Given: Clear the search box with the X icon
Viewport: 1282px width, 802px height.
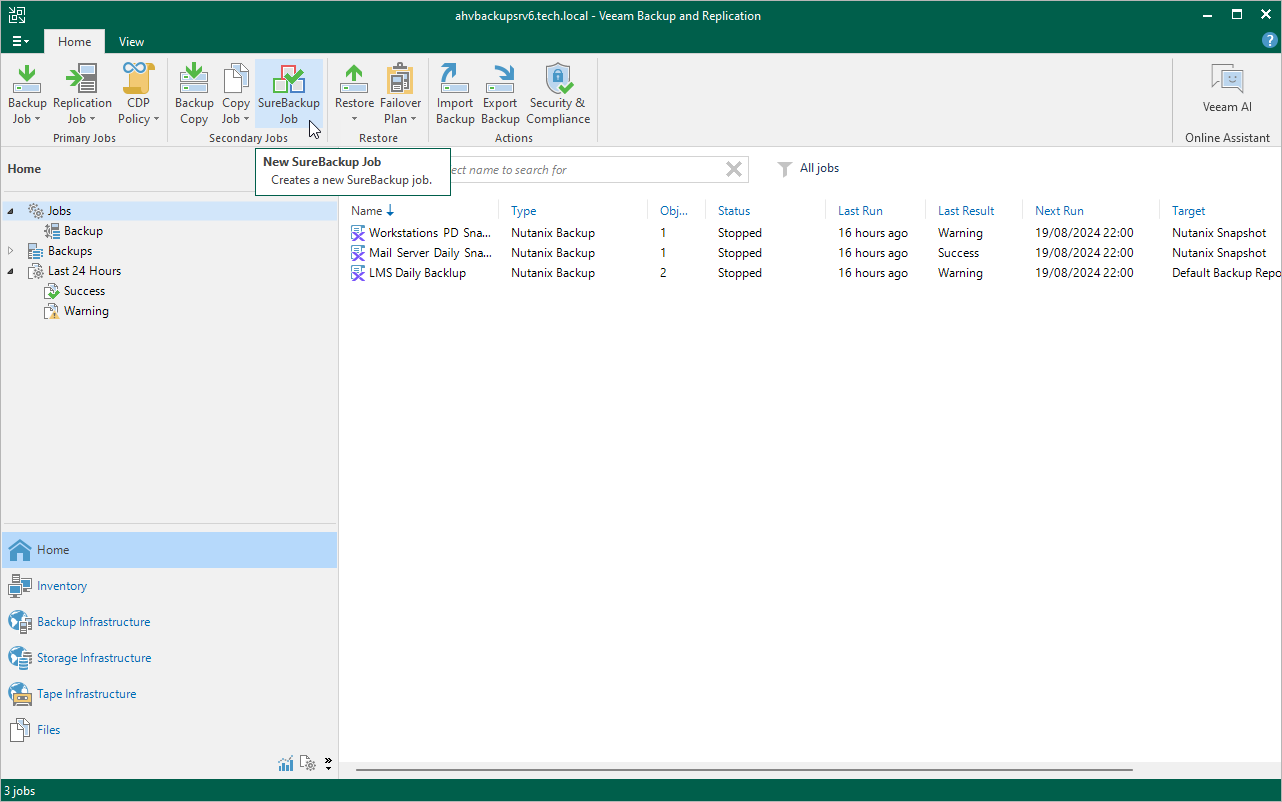Looking at the screenshot, I should tap(734, 170).
